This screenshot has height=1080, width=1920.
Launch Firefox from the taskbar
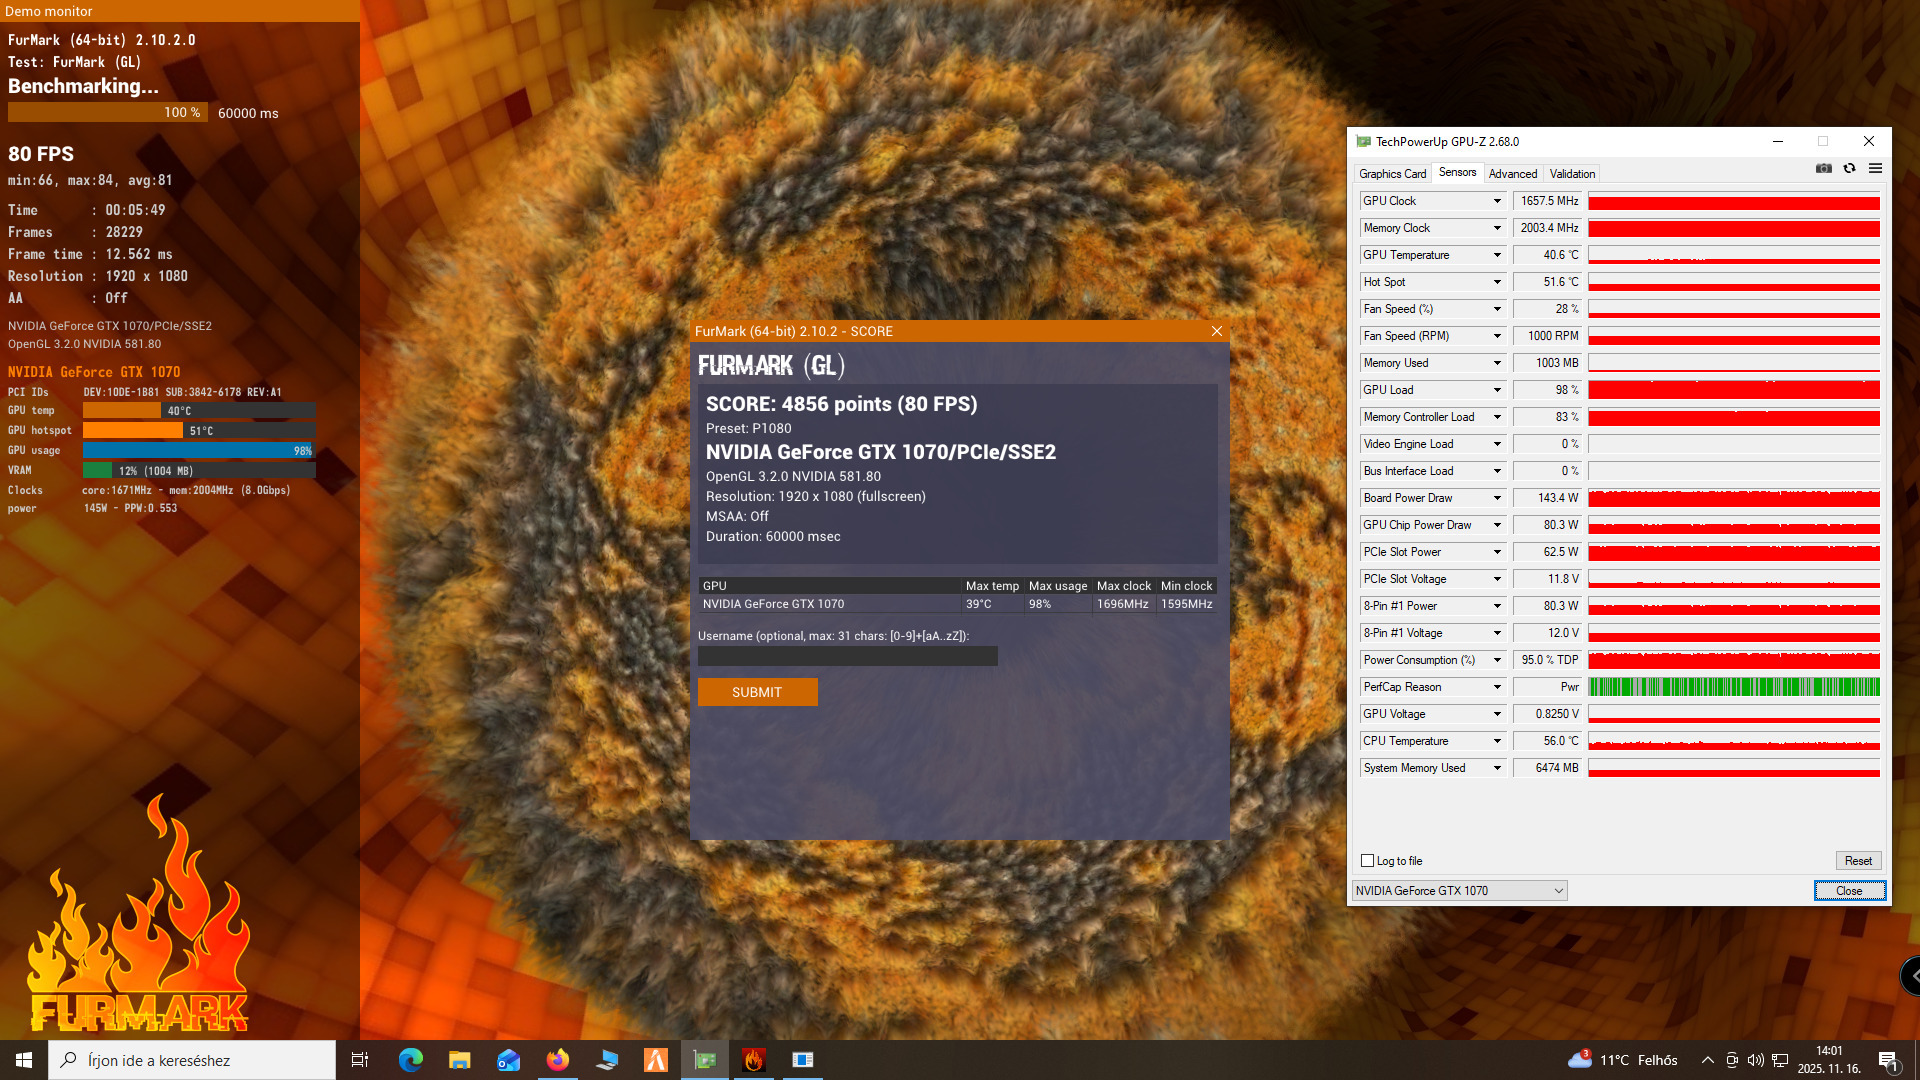[557, 1060]
